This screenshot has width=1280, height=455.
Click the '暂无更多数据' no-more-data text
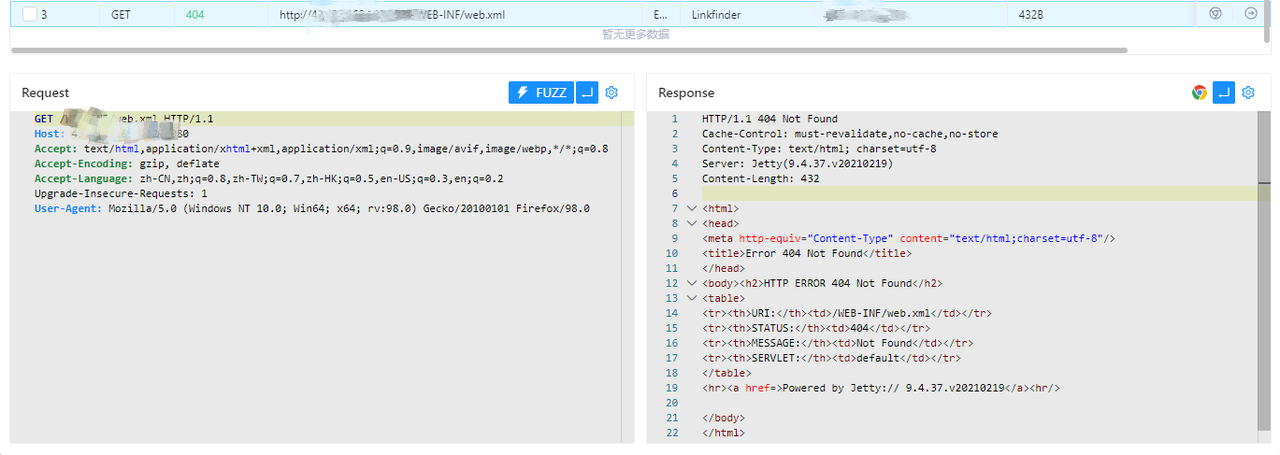pos(635,34)
